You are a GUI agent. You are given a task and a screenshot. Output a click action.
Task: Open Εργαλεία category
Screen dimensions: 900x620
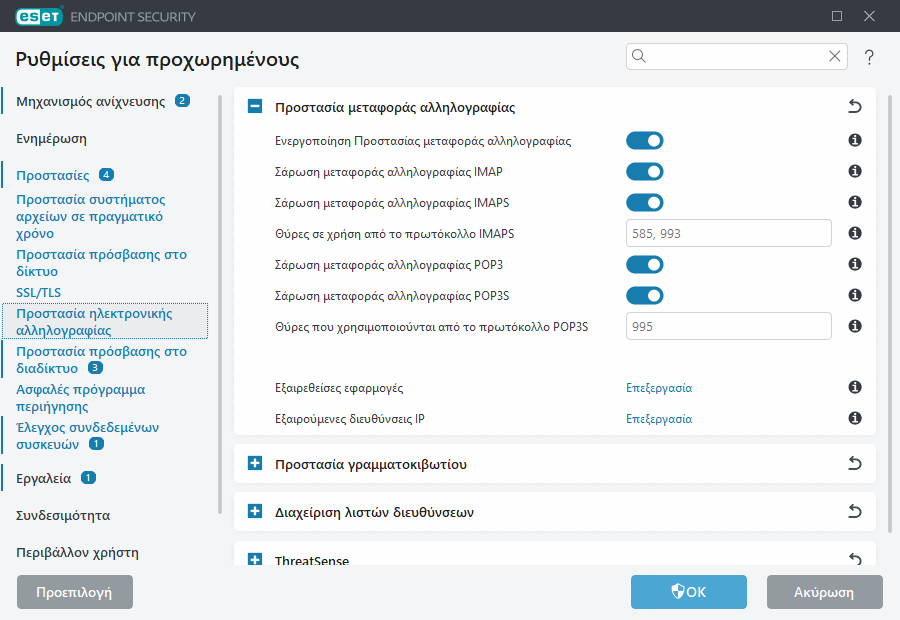pos(44,479)
